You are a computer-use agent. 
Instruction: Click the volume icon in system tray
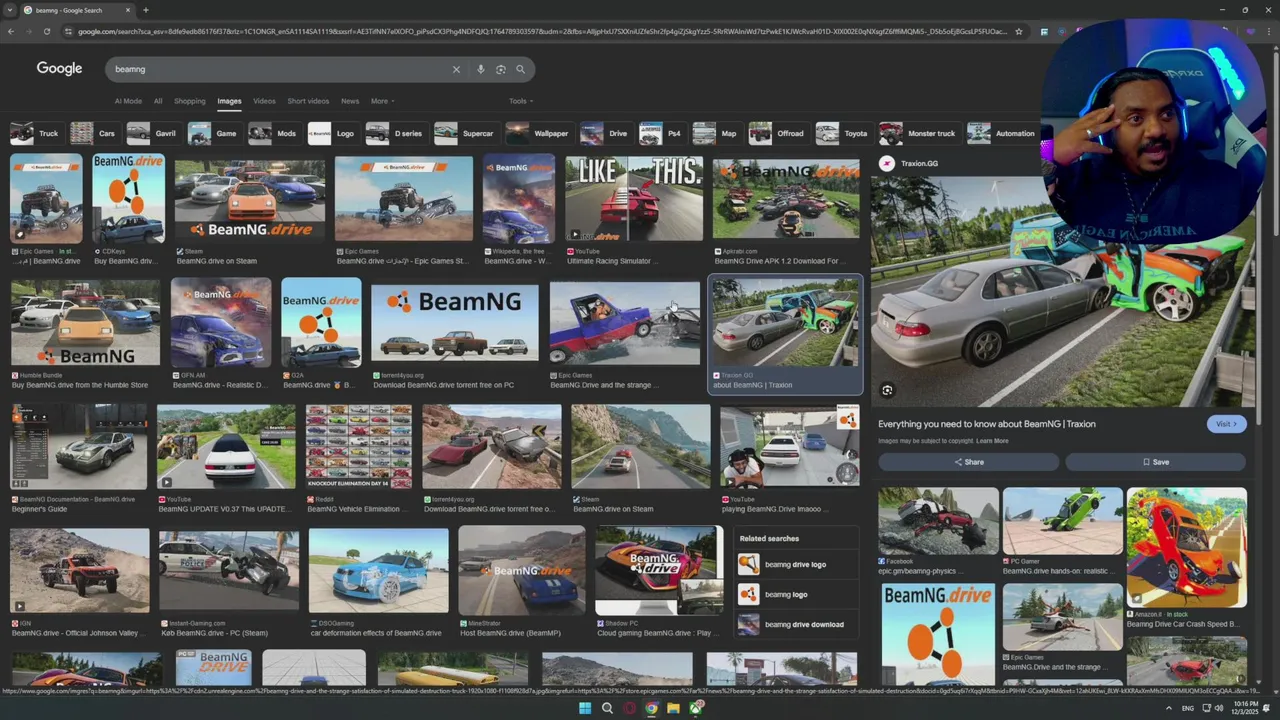(1220, 708)
